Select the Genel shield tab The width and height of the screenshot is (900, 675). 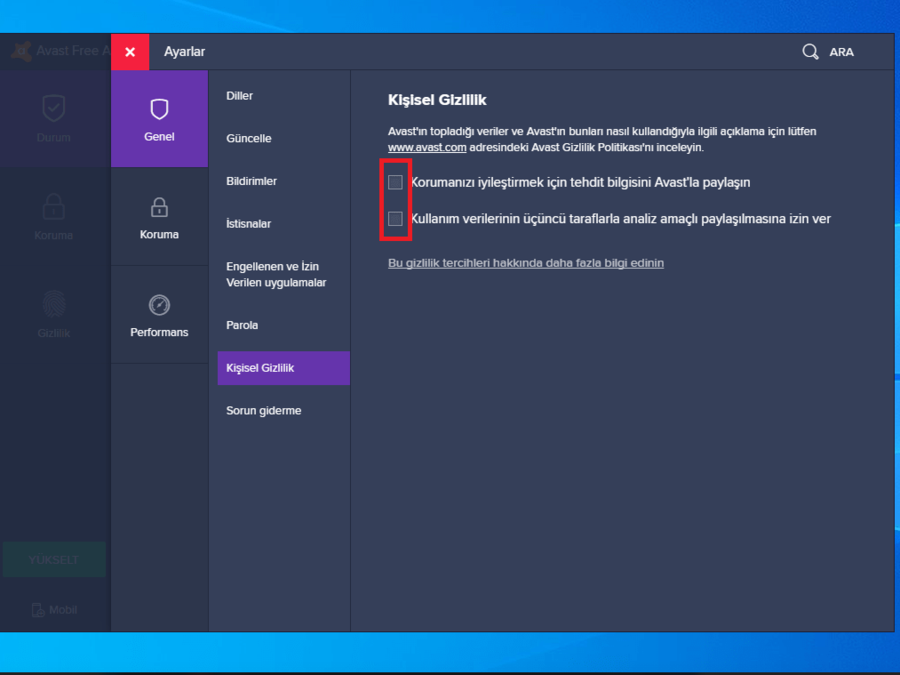[x=160, y=119]
